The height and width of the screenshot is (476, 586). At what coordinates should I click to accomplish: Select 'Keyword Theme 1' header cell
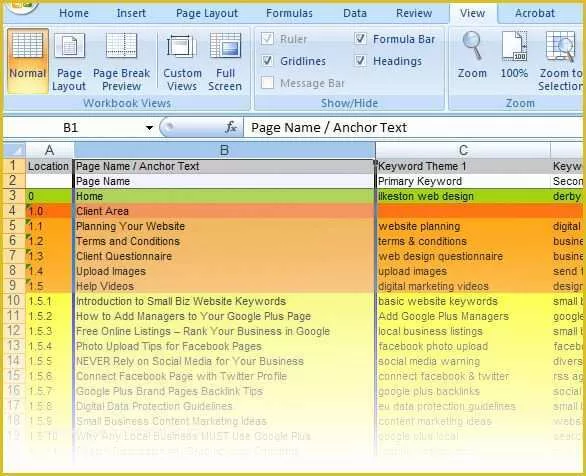(x=463, y=166)
